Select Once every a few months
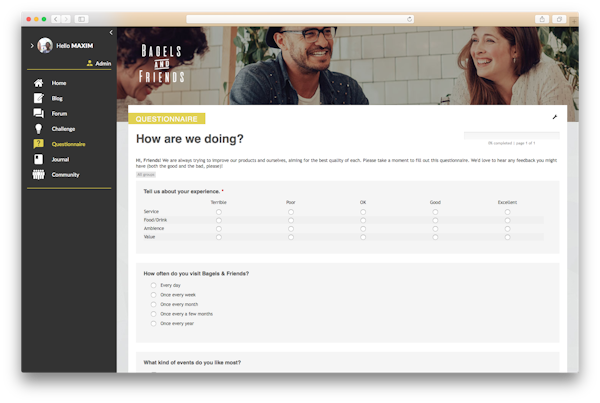This screenshot has width=600, height=403. [153, 314]
